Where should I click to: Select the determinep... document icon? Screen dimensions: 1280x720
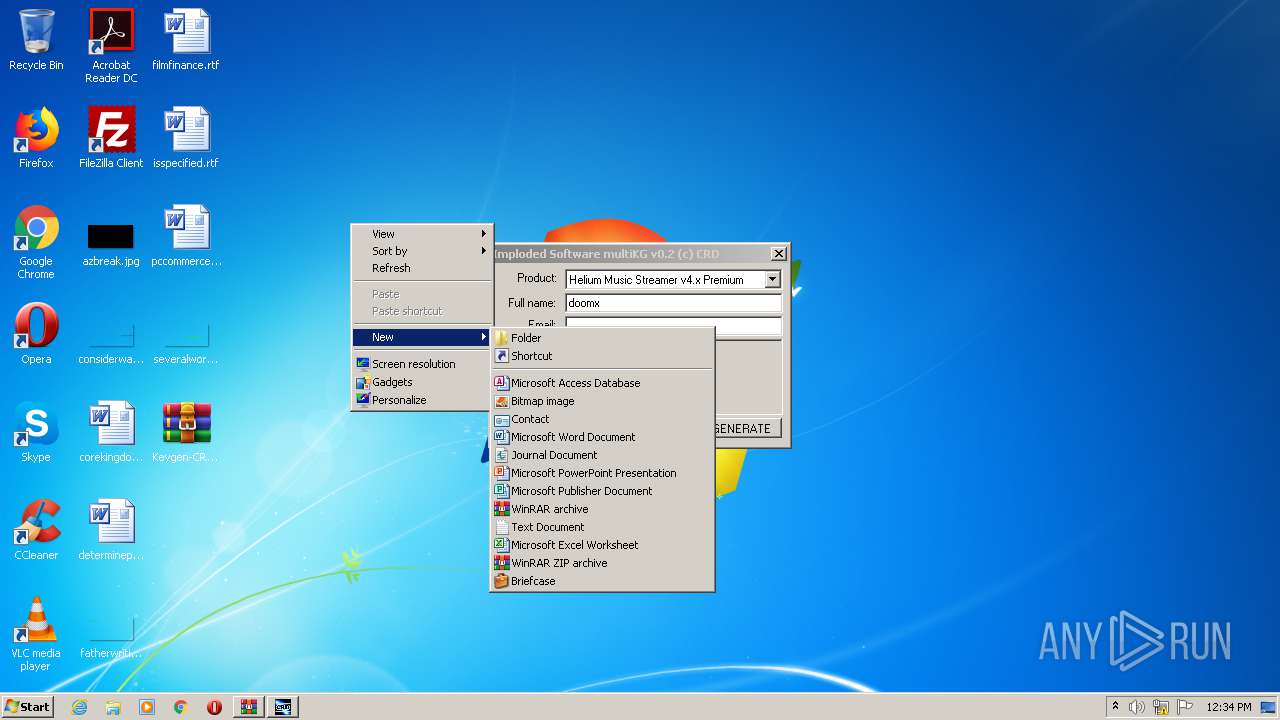(x=111, y=530)
